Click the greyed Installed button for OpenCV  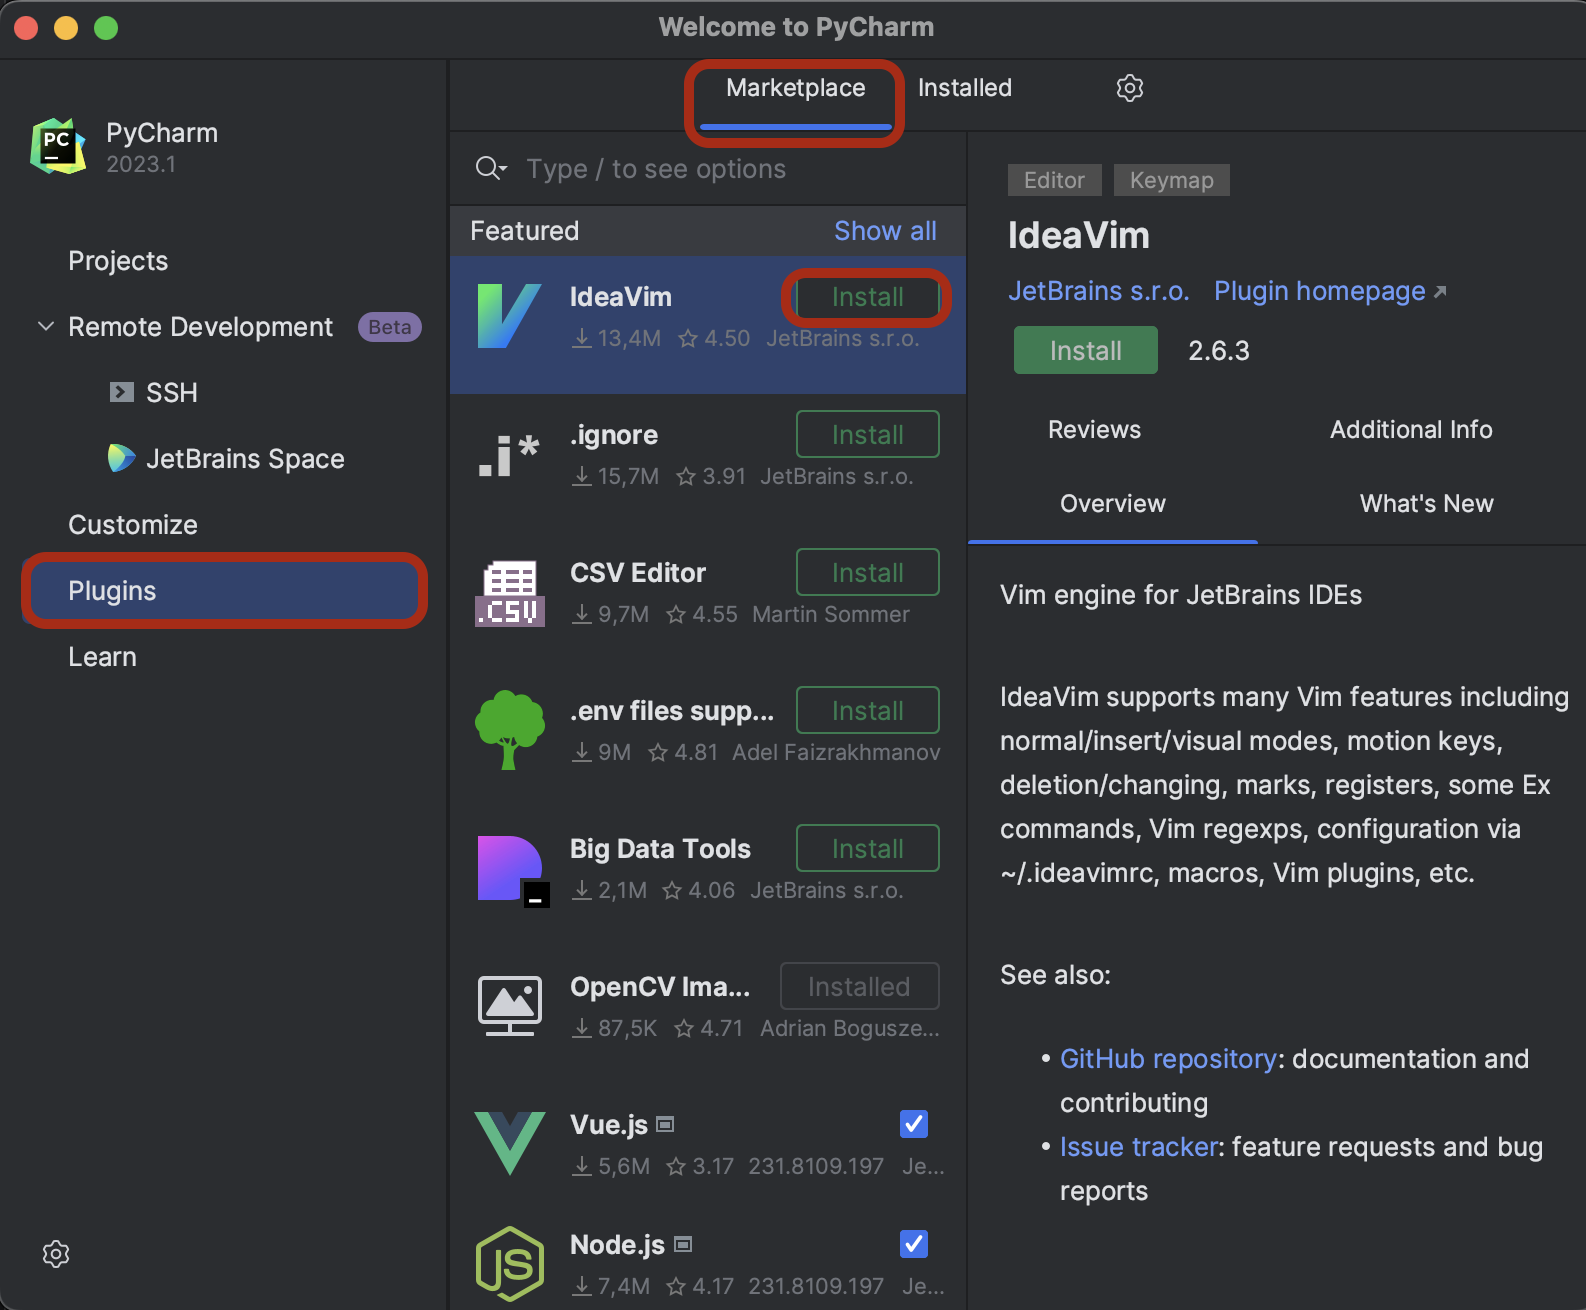coord(859,987)
